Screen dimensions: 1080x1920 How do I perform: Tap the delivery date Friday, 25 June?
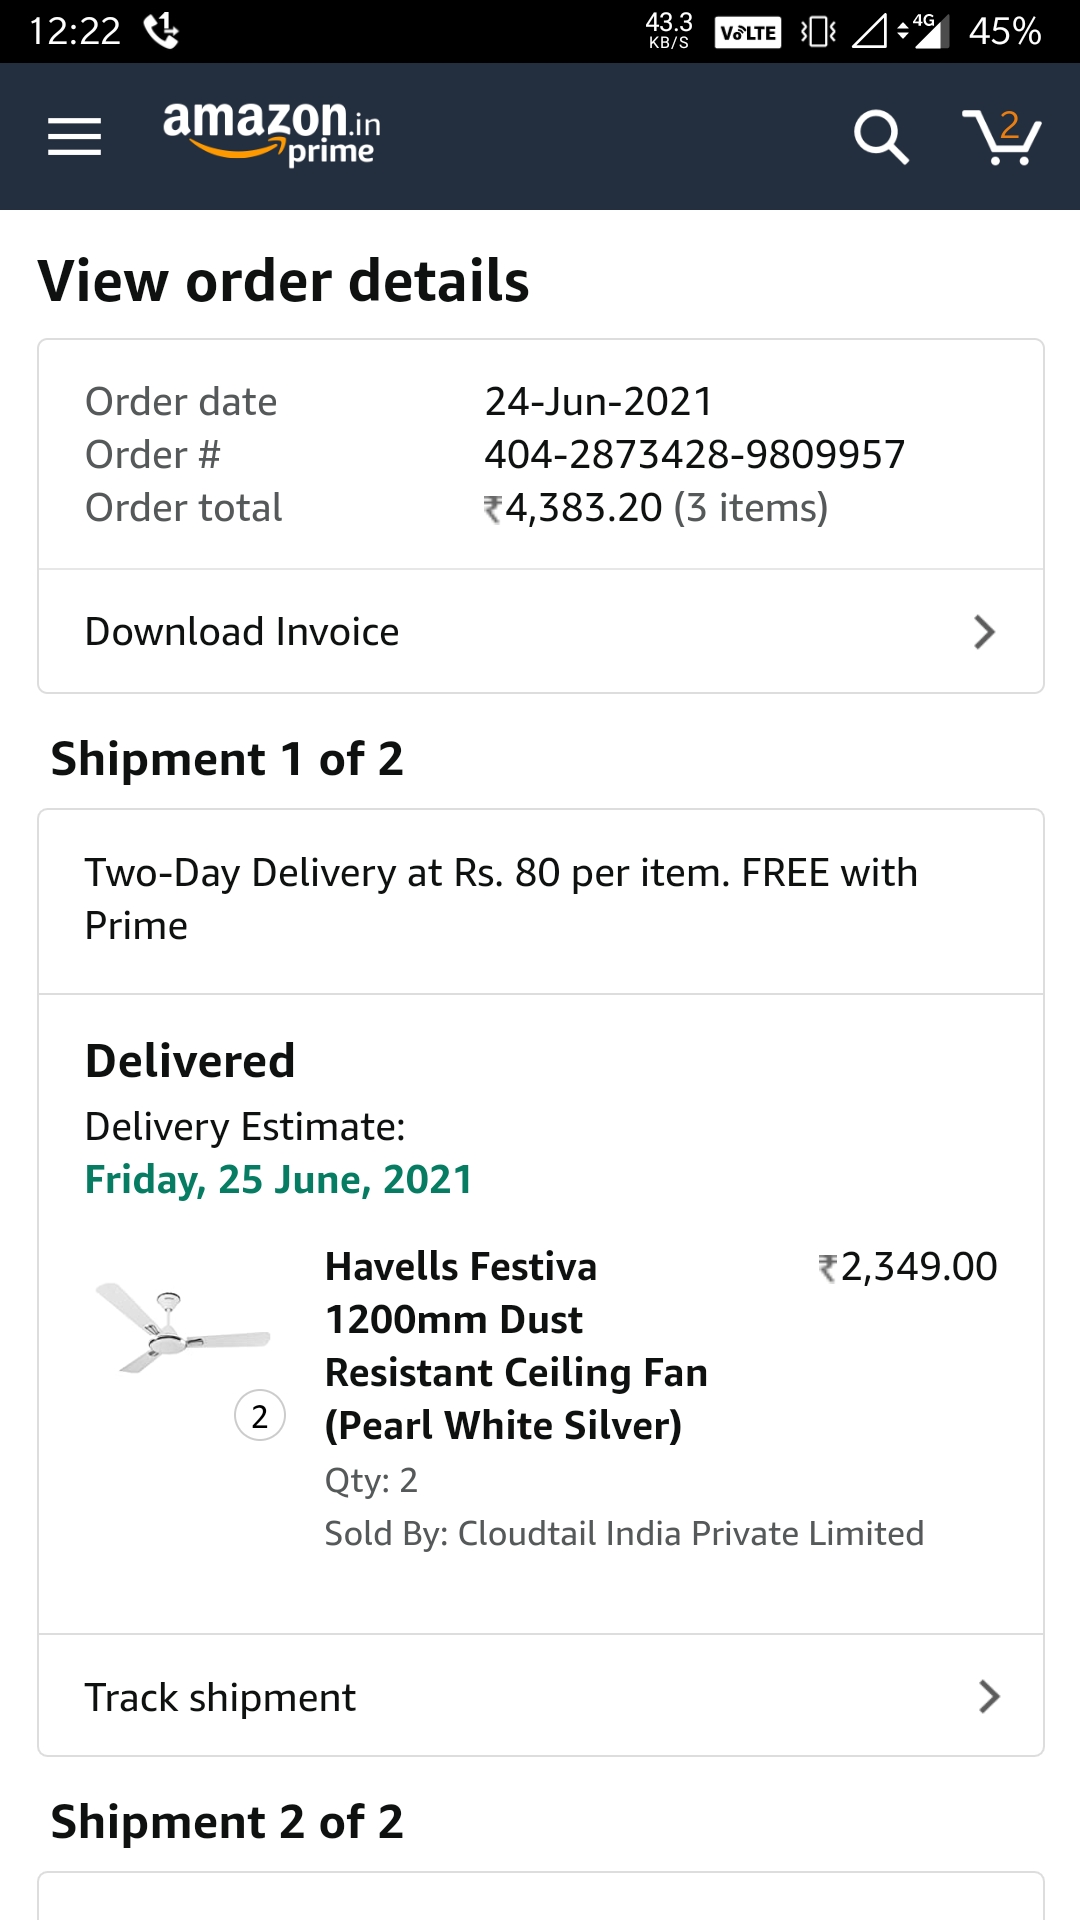(x=278, y=1180)
